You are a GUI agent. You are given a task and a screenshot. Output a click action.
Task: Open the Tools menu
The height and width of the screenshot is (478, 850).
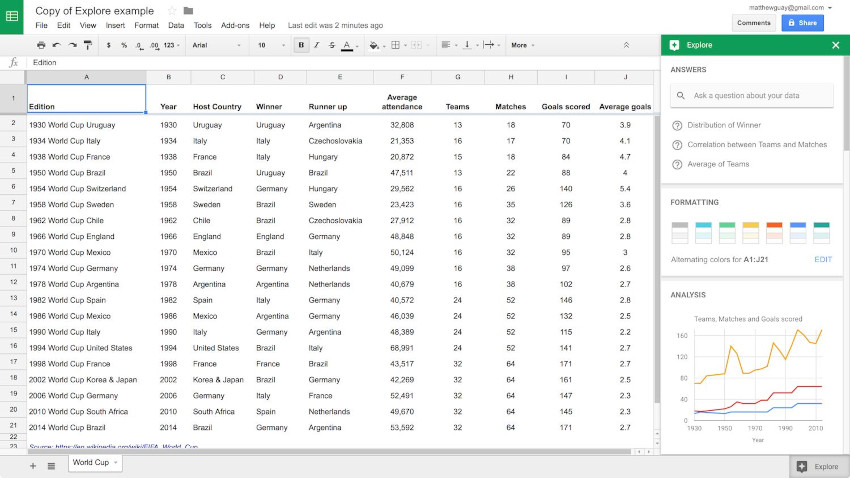coord(202,25)
